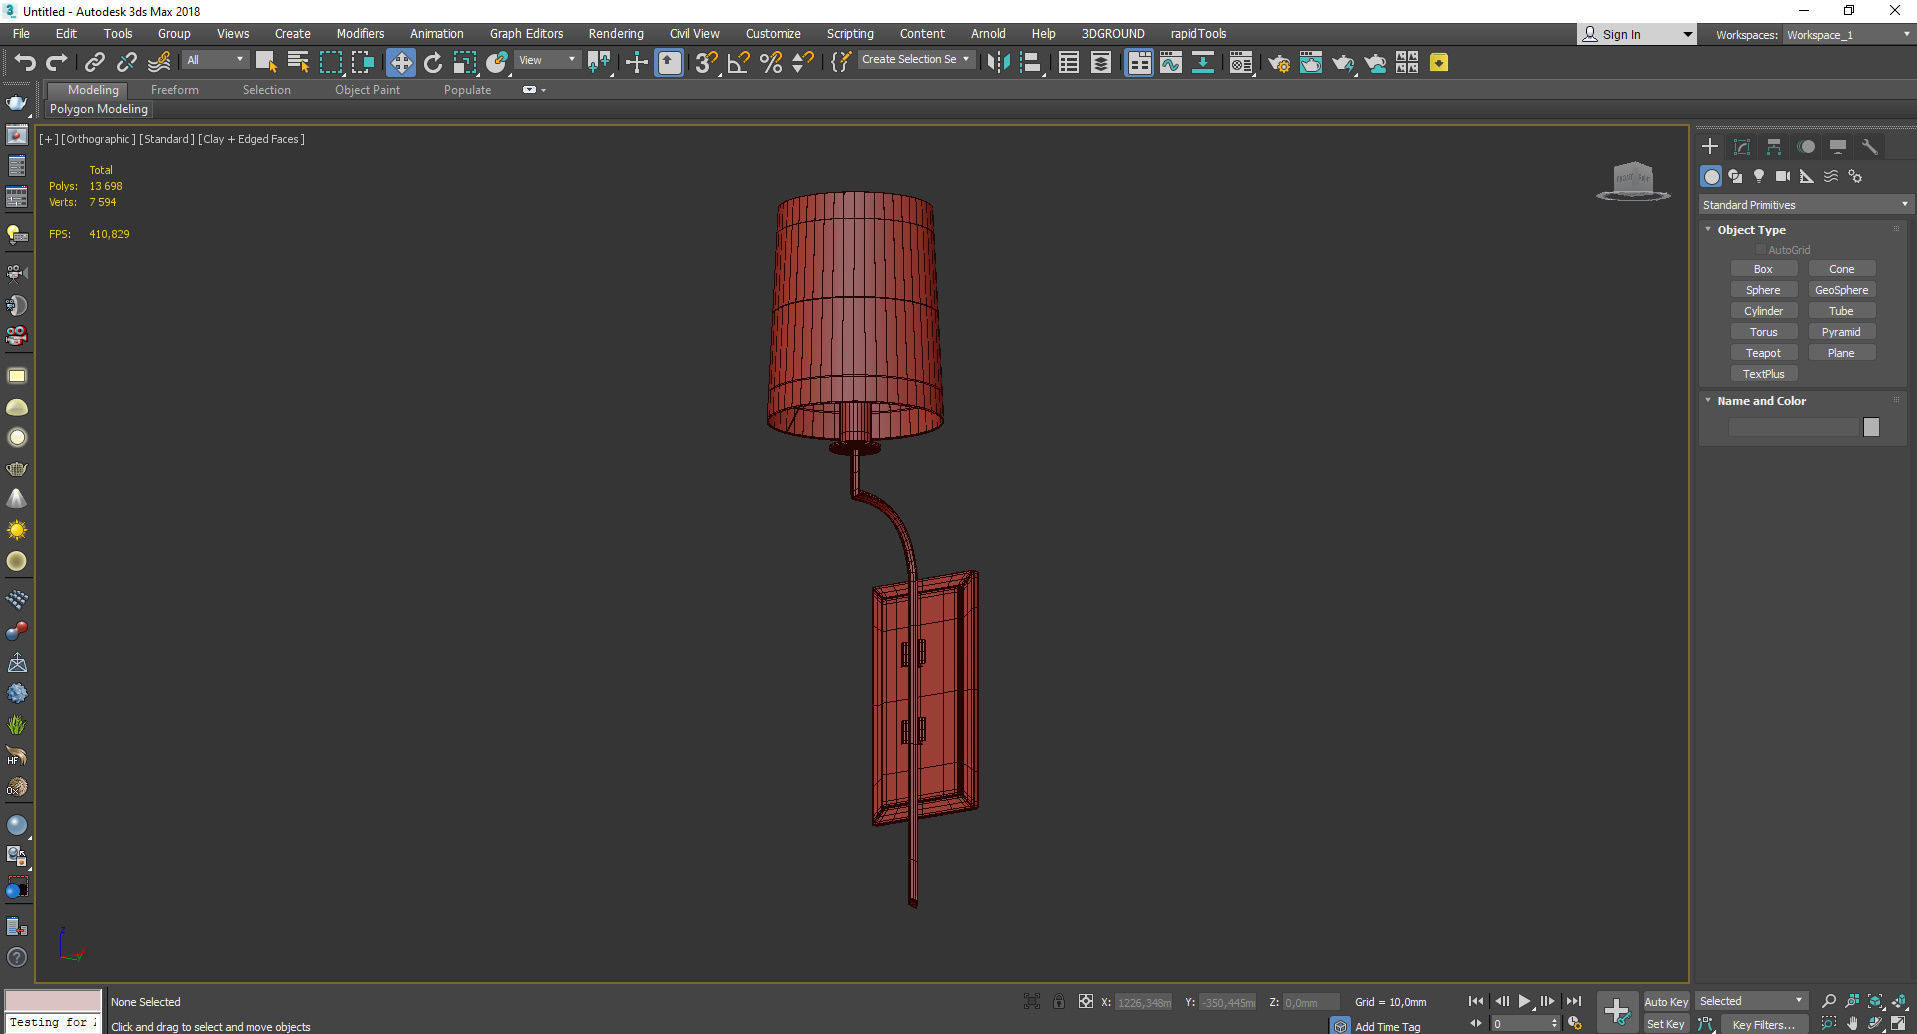Toggle Set Key mode
The height and width of the screenshot is (1034, 1917).
(x=1666, y=1024)
